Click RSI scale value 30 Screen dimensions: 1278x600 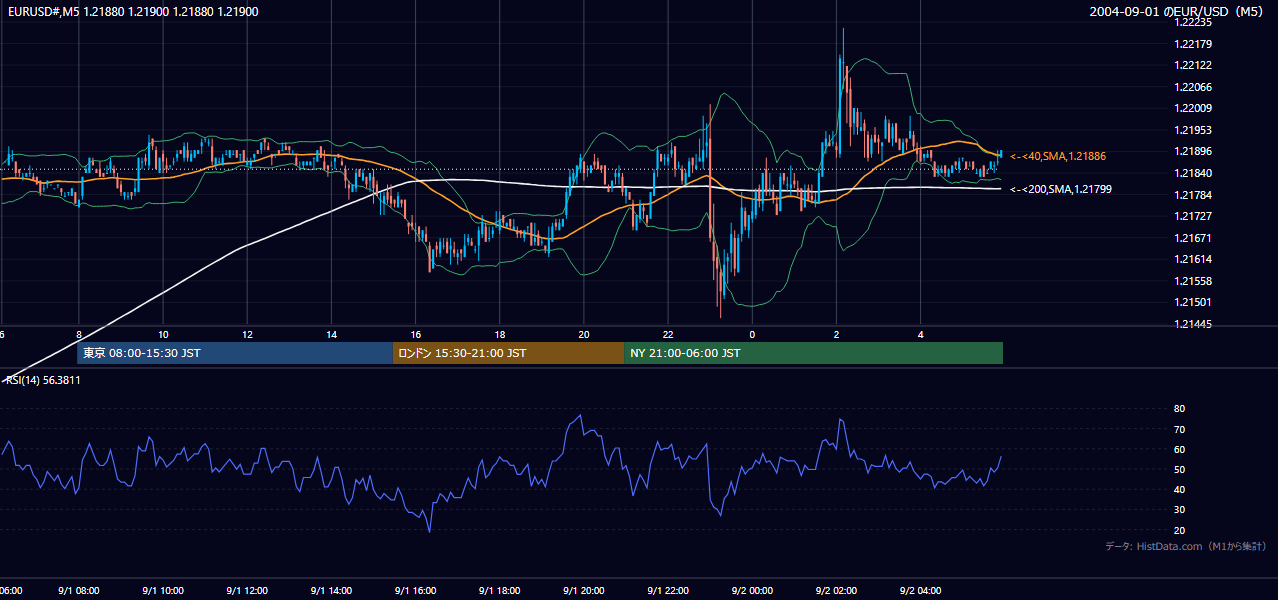coord(1180,510)
